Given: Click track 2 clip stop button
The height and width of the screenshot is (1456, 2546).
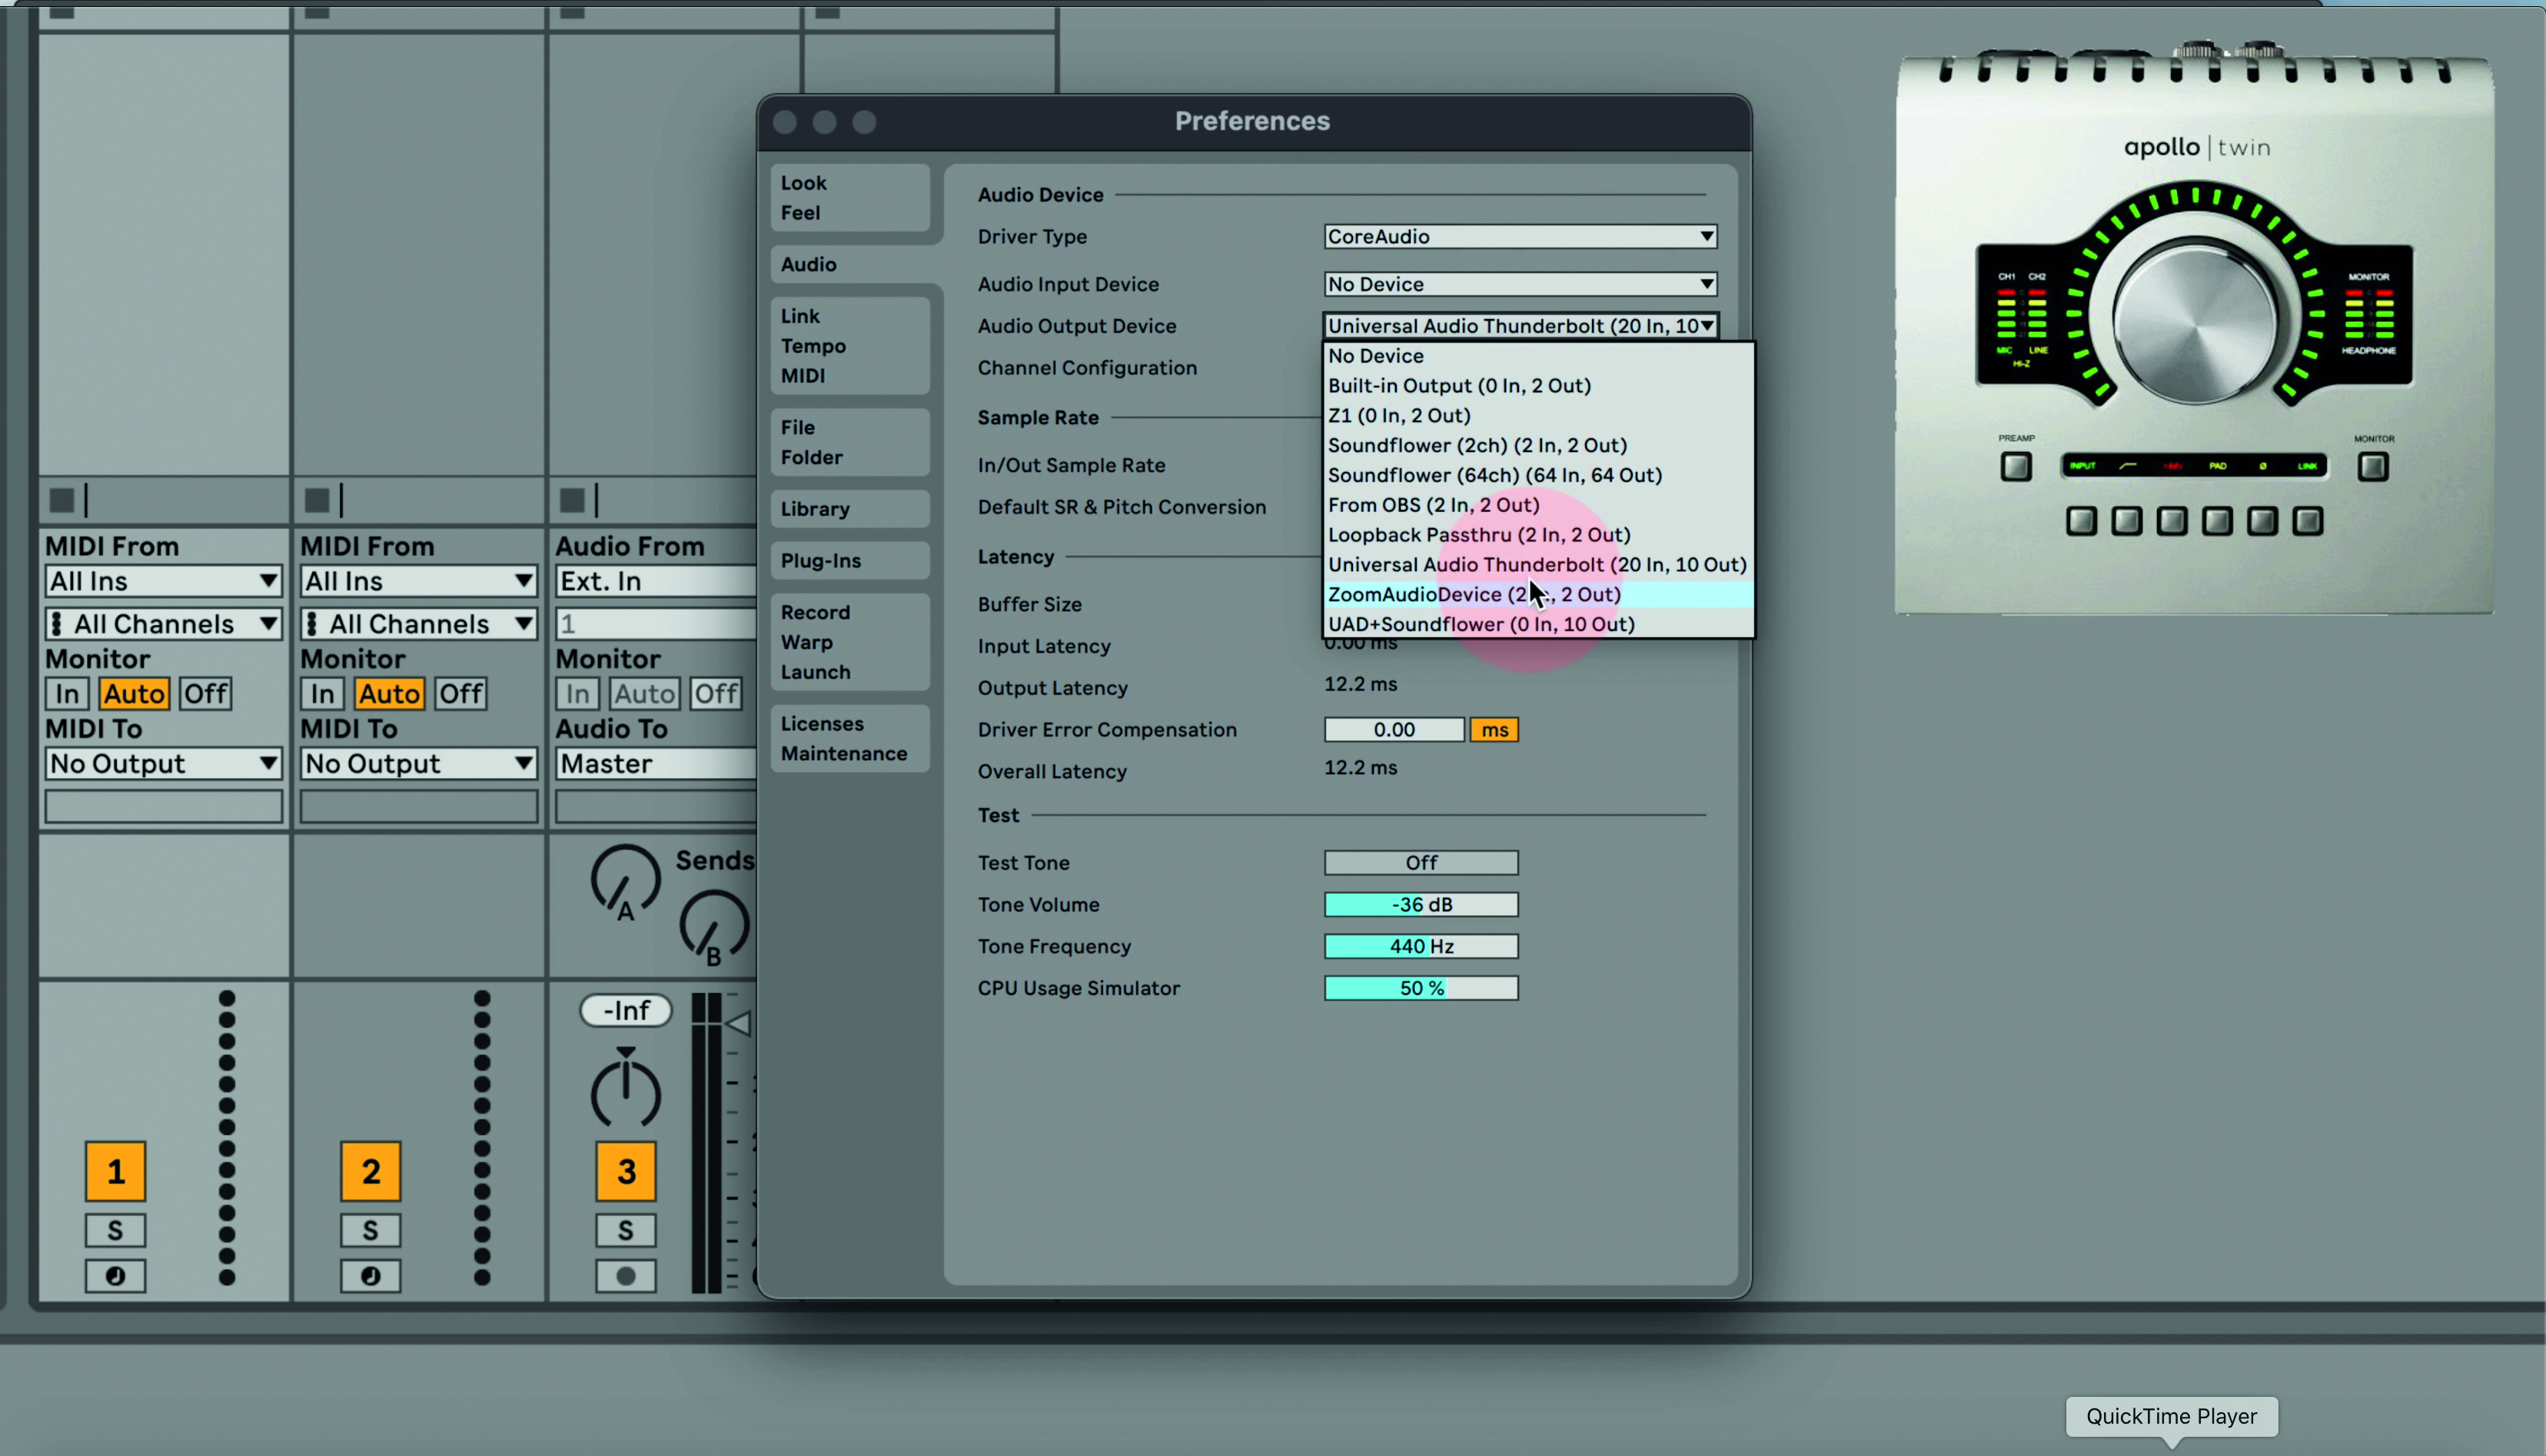Looking at the screenshot, I should point(318,500).
